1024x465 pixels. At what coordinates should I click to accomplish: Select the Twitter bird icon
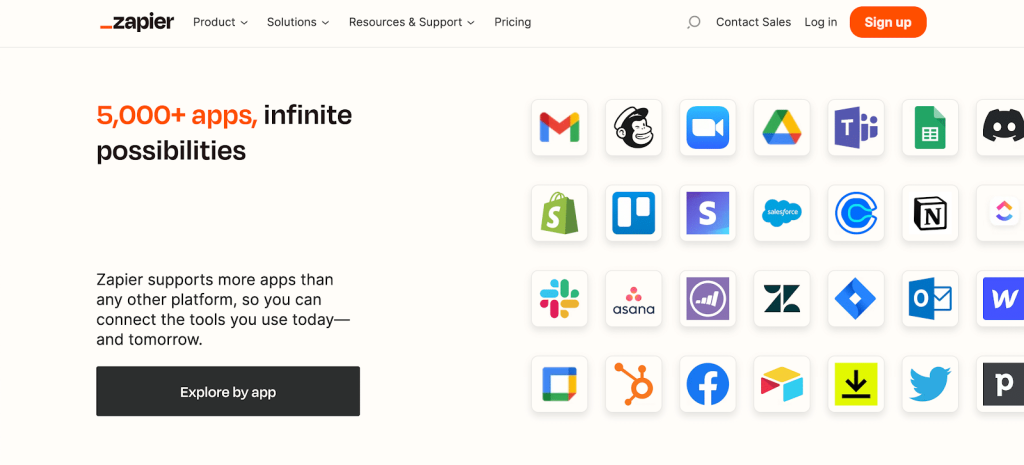(x=930, y=384)
